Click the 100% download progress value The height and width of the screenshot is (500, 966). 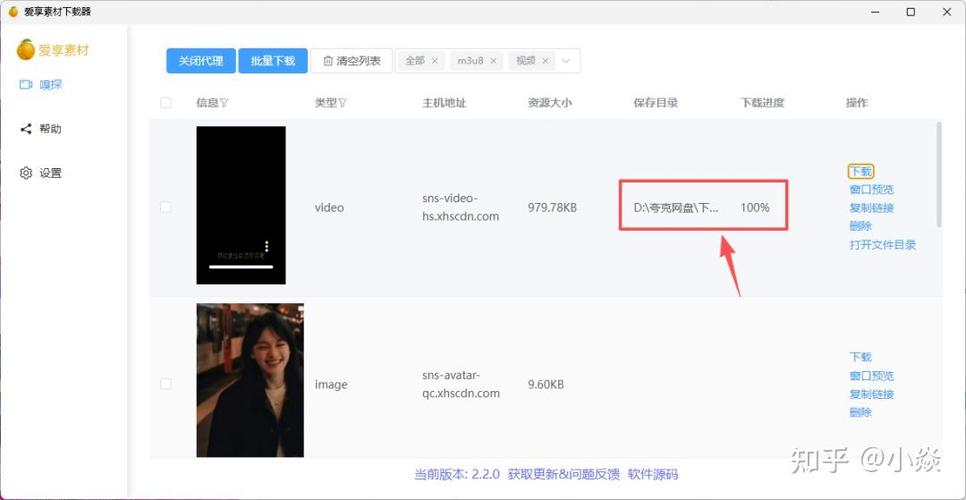(755, 208)
